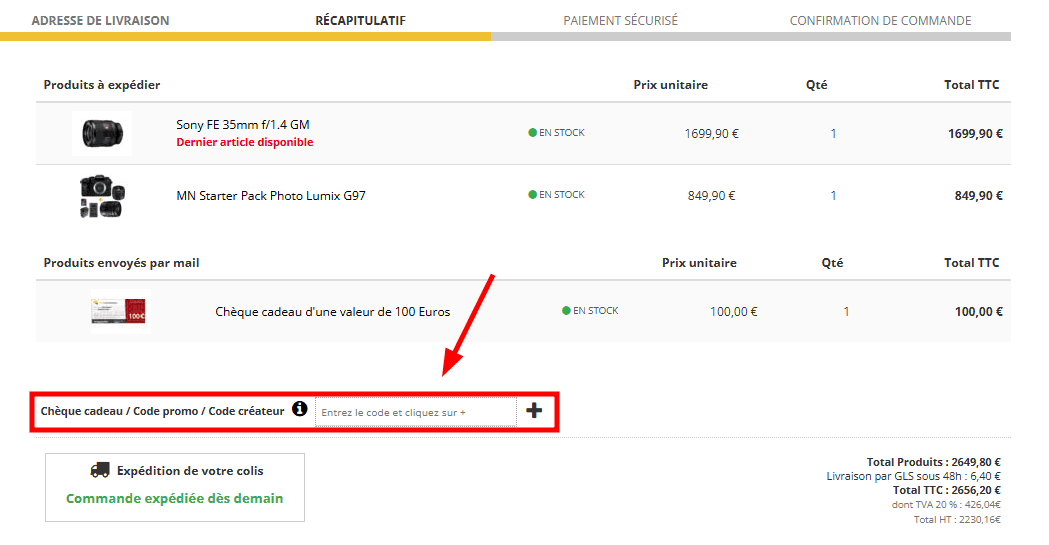1049x545 pixels.
Task: Click the Lumix G97 starter pack thumbnail
Action: (102, 196)
